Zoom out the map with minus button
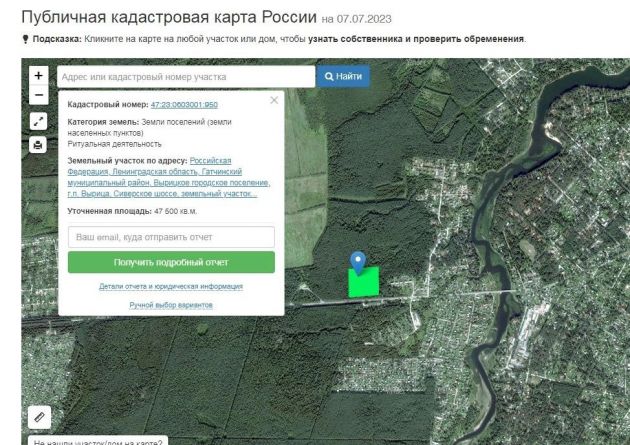Screen dimensions: 630x445 (39, 95)
